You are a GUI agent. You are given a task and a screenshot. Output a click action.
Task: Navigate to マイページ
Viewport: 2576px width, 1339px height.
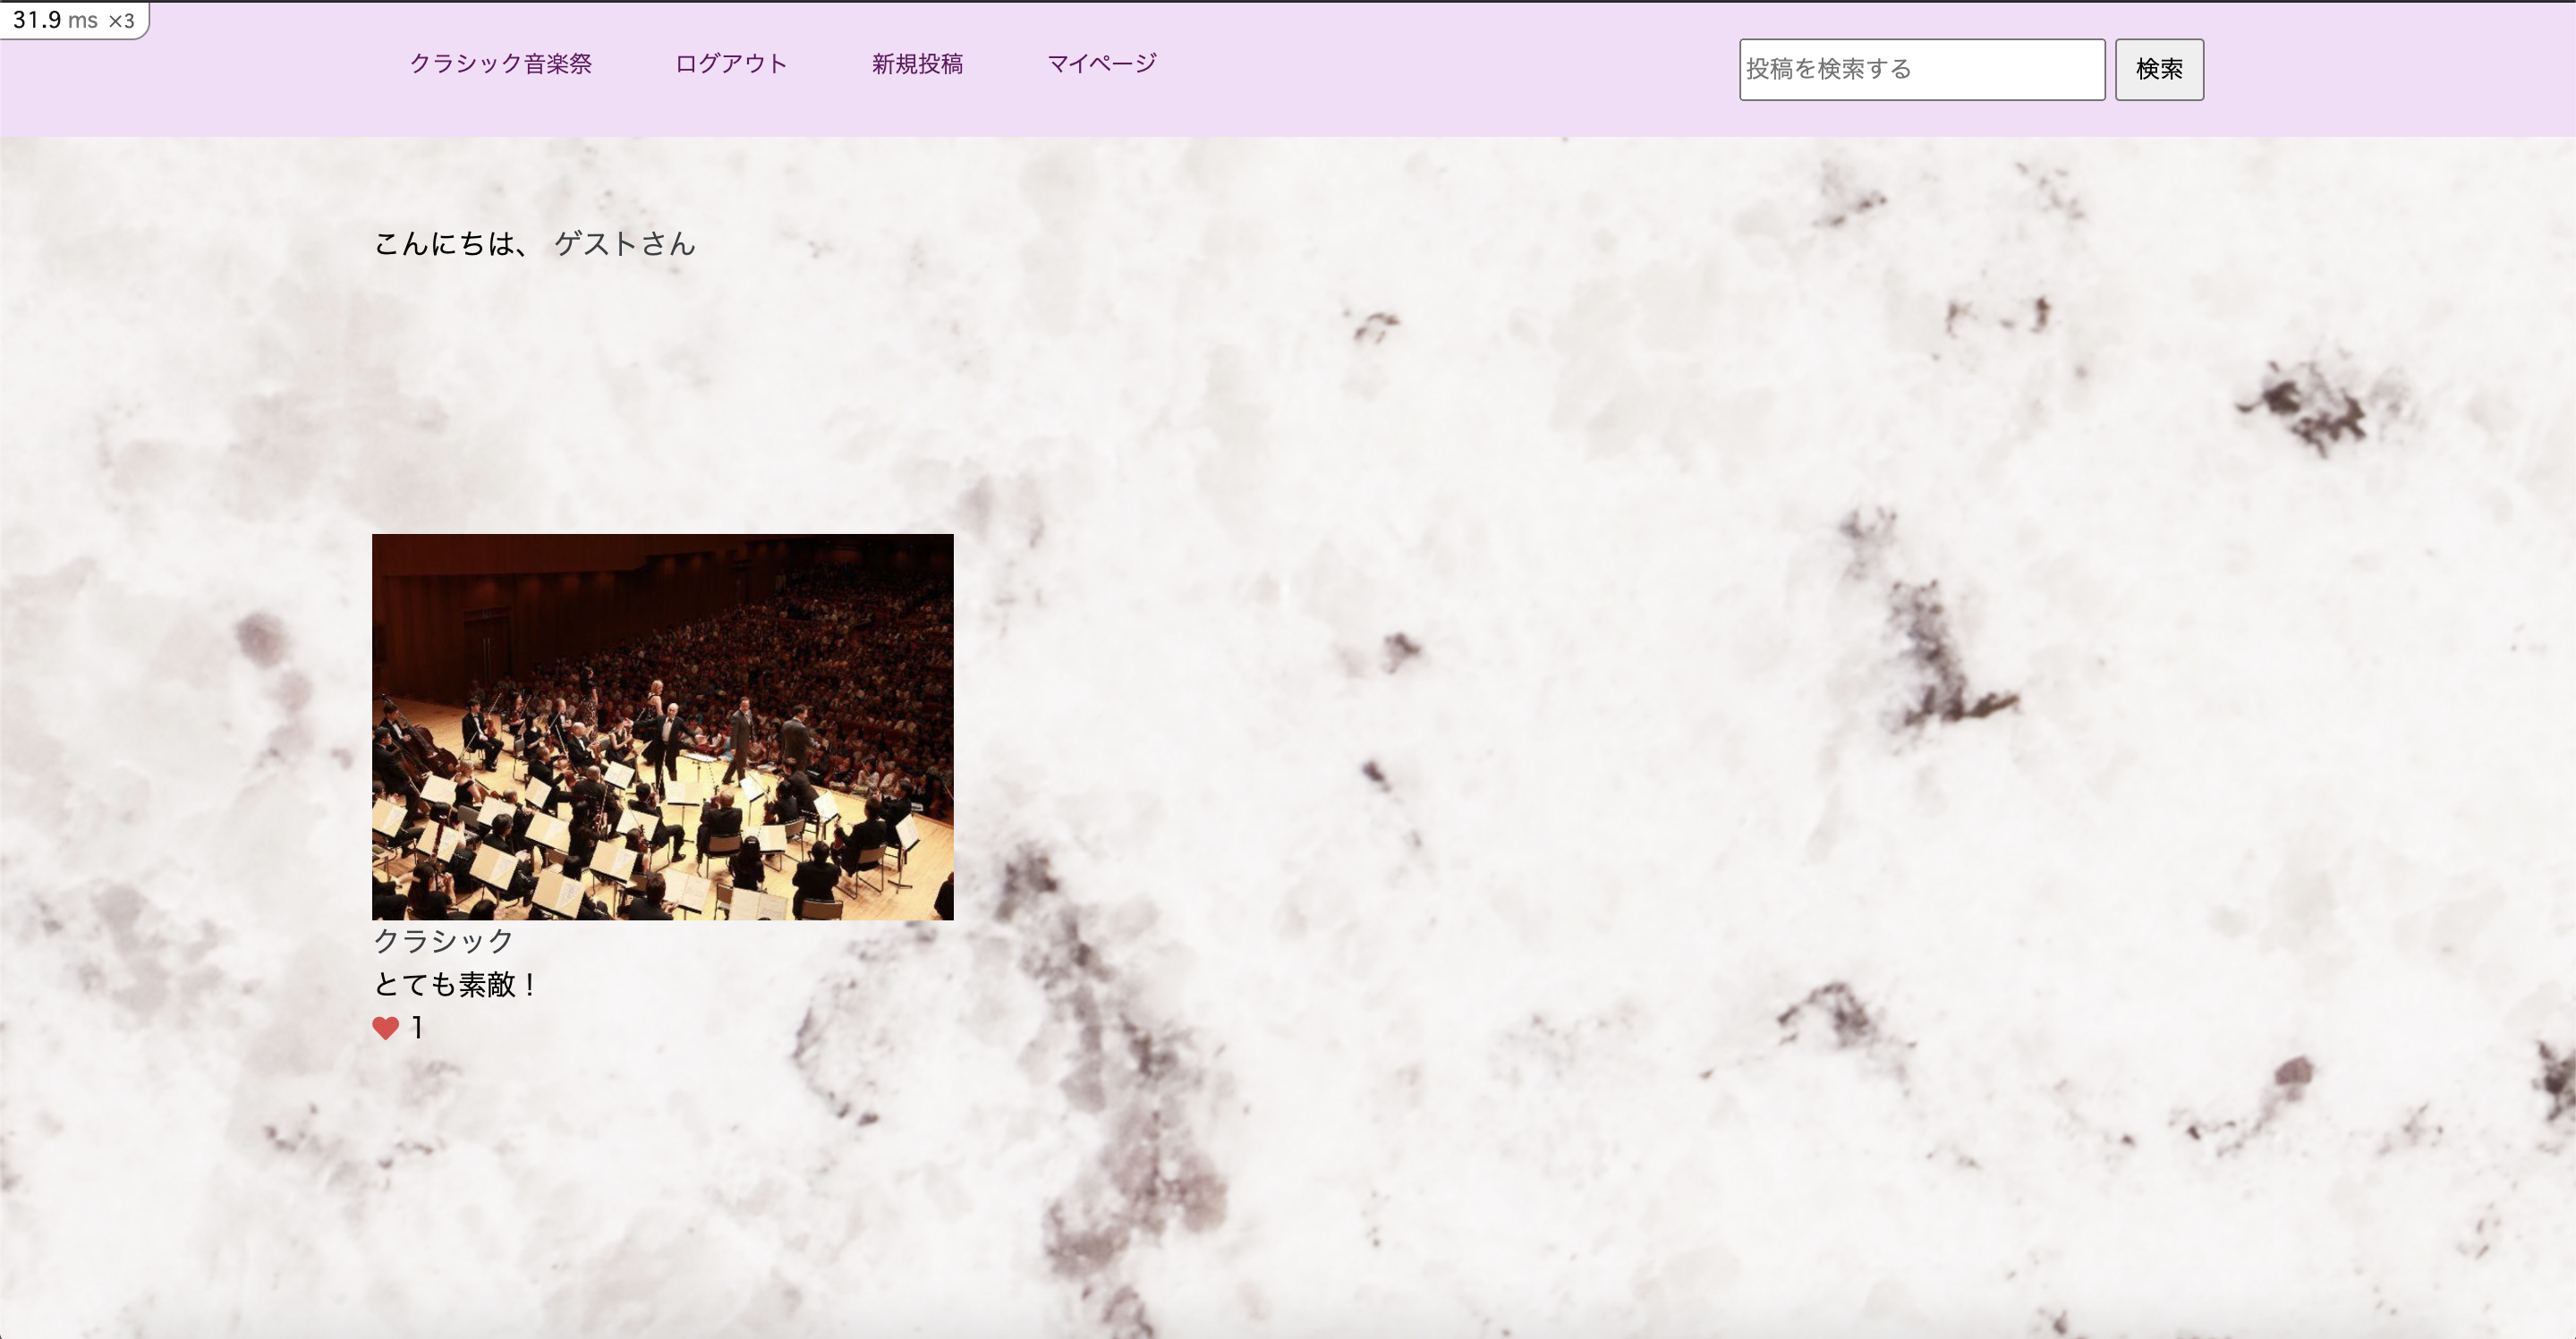(x=1101, y=64)
